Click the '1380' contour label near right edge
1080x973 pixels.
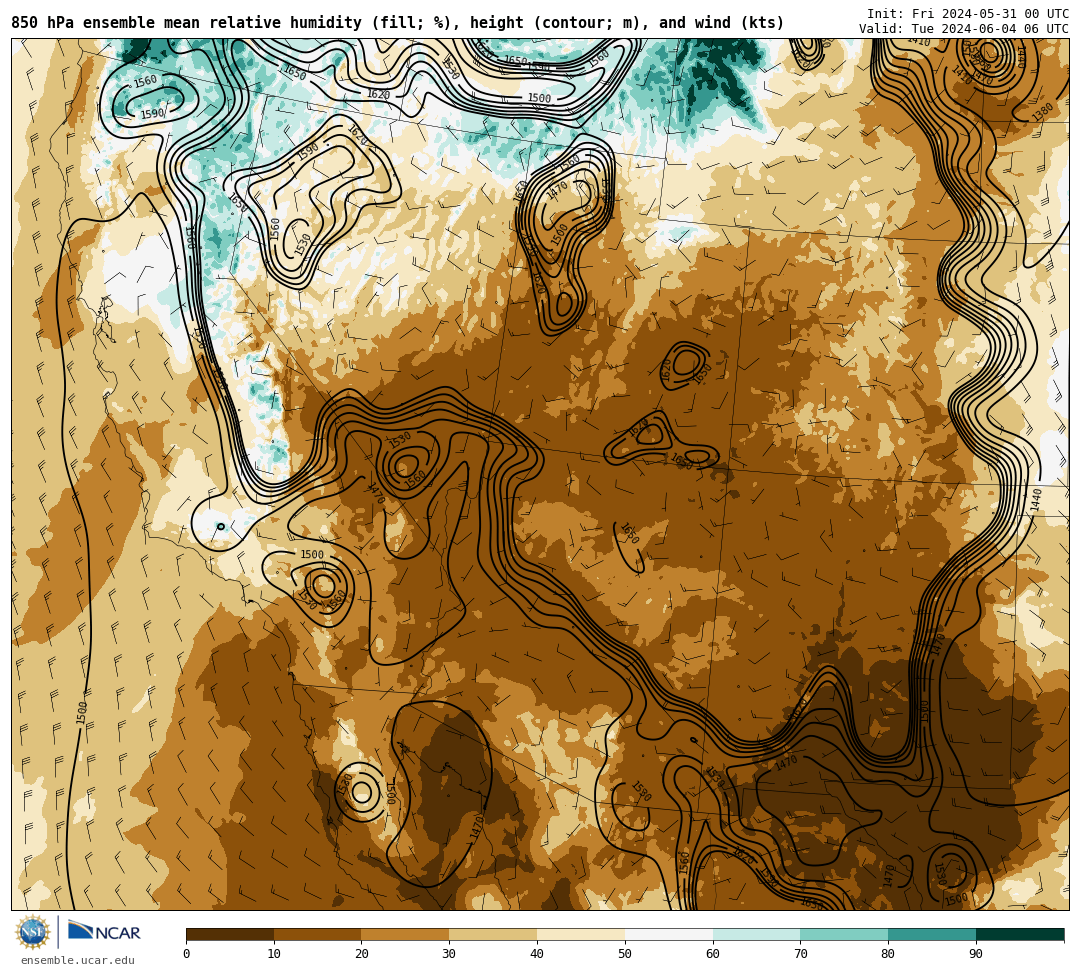(1043, 112)
